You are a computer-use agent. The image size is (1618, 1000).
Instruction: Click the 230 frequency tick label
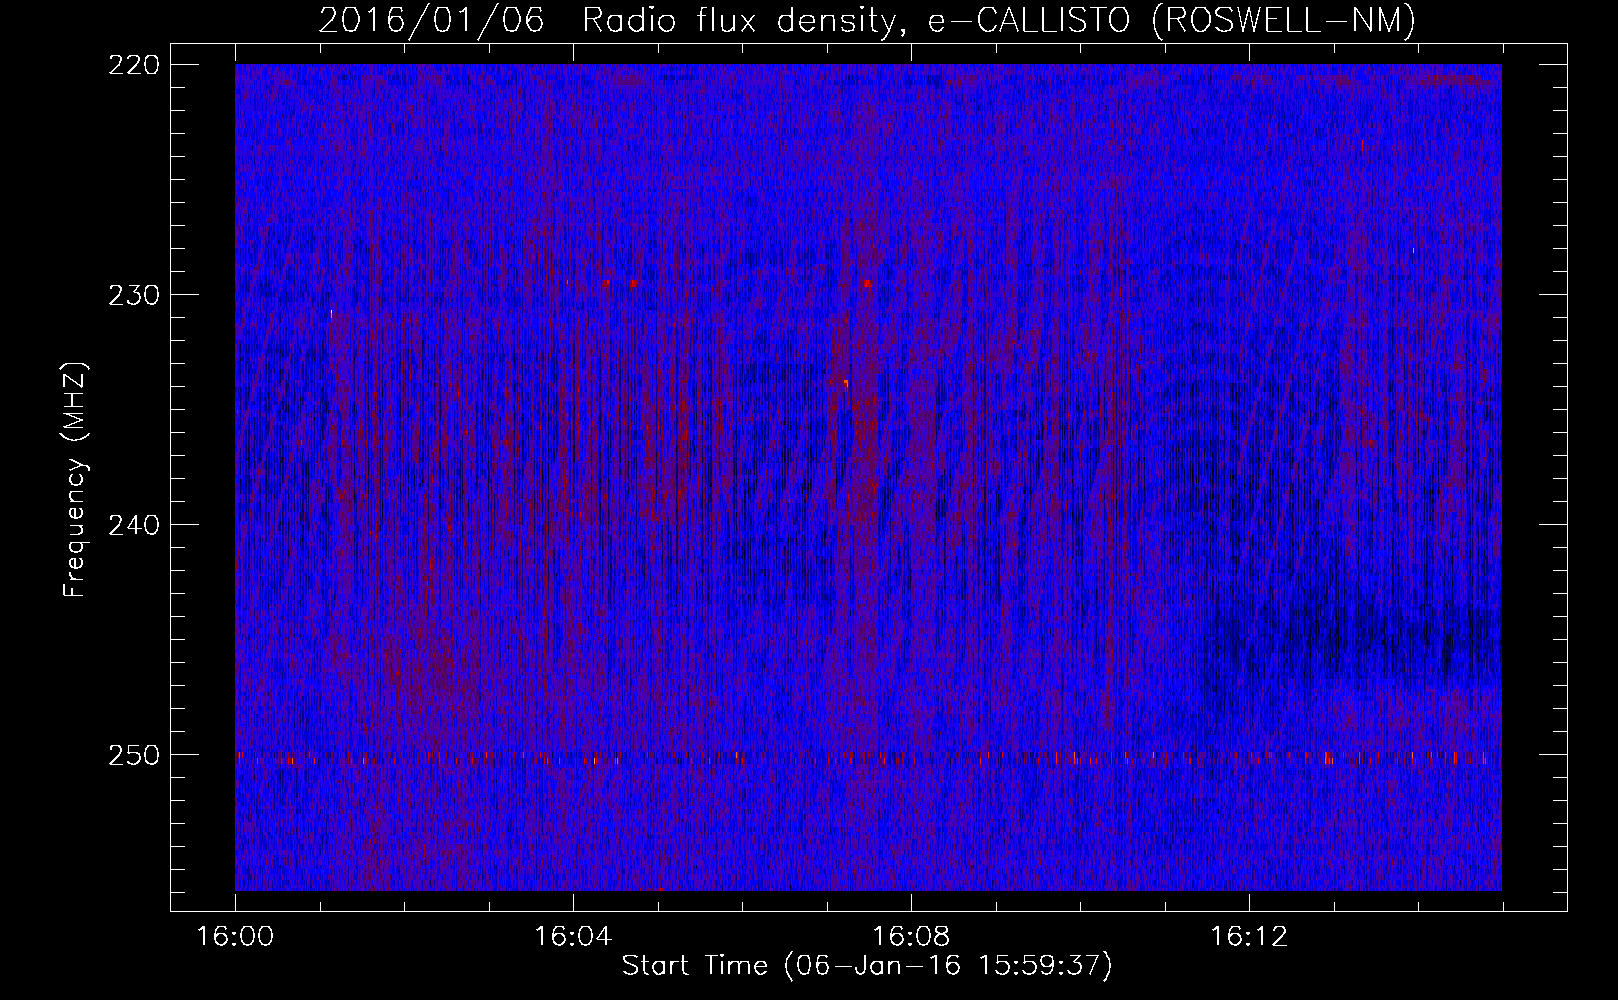[133, 295]
